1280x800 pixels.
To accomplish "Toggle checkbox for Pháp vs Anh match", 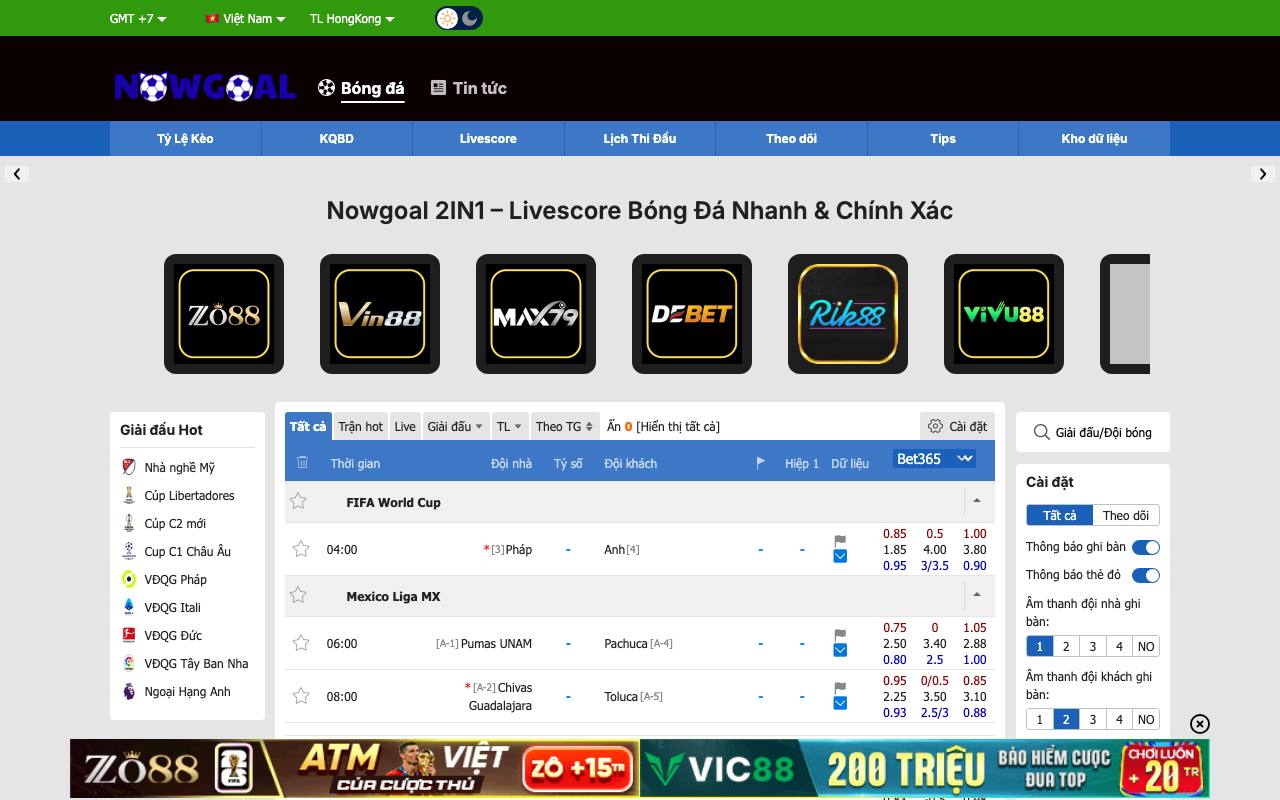I will coord(840,556).
